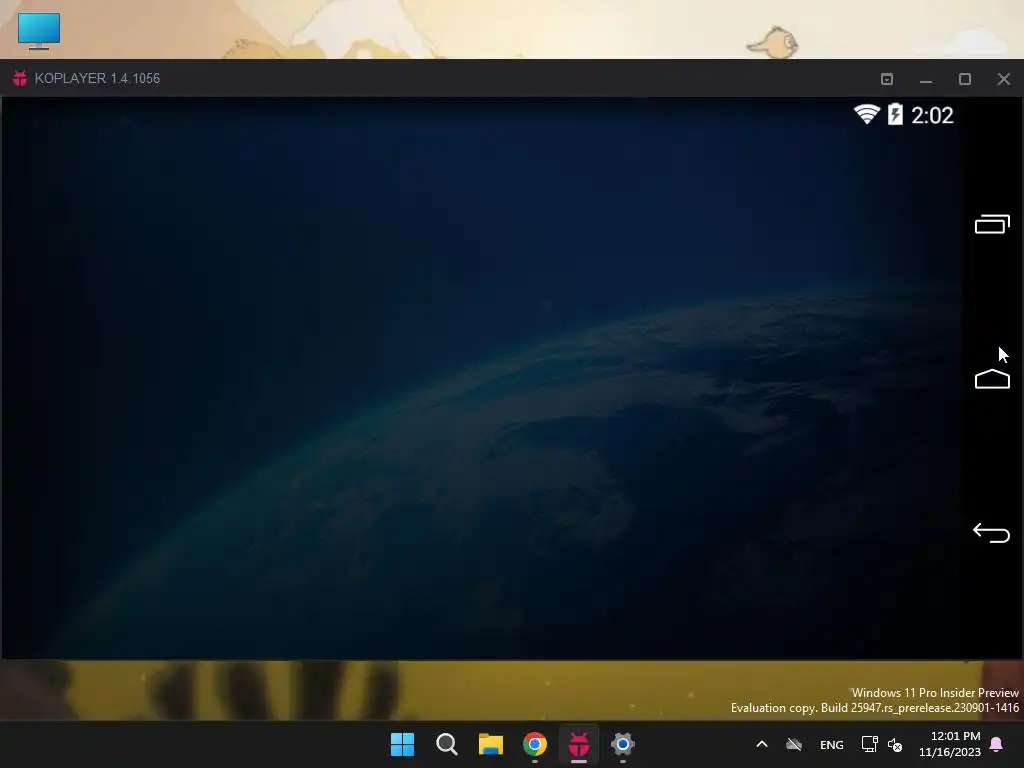The image size is (1024, 768).
Task: Click the OneDrive cloud tray icon
Action: click(x=794, y=744)
